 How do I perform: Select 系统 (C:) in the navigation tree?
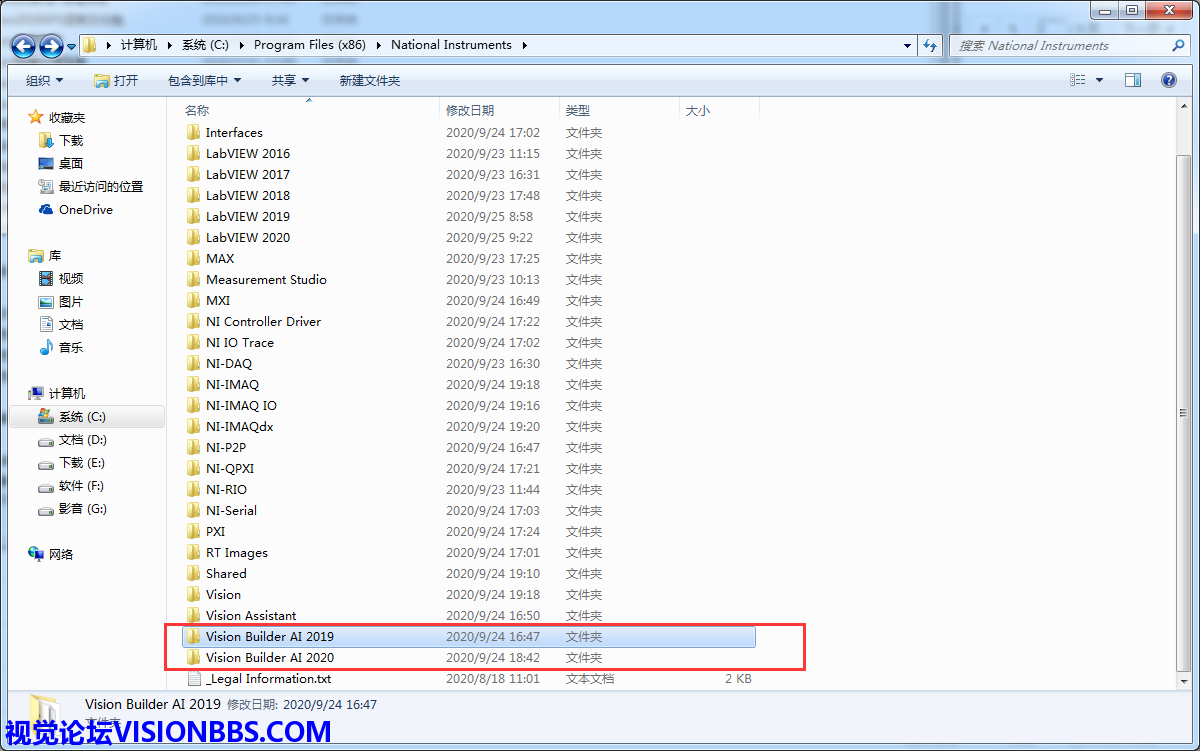(82, 416)
